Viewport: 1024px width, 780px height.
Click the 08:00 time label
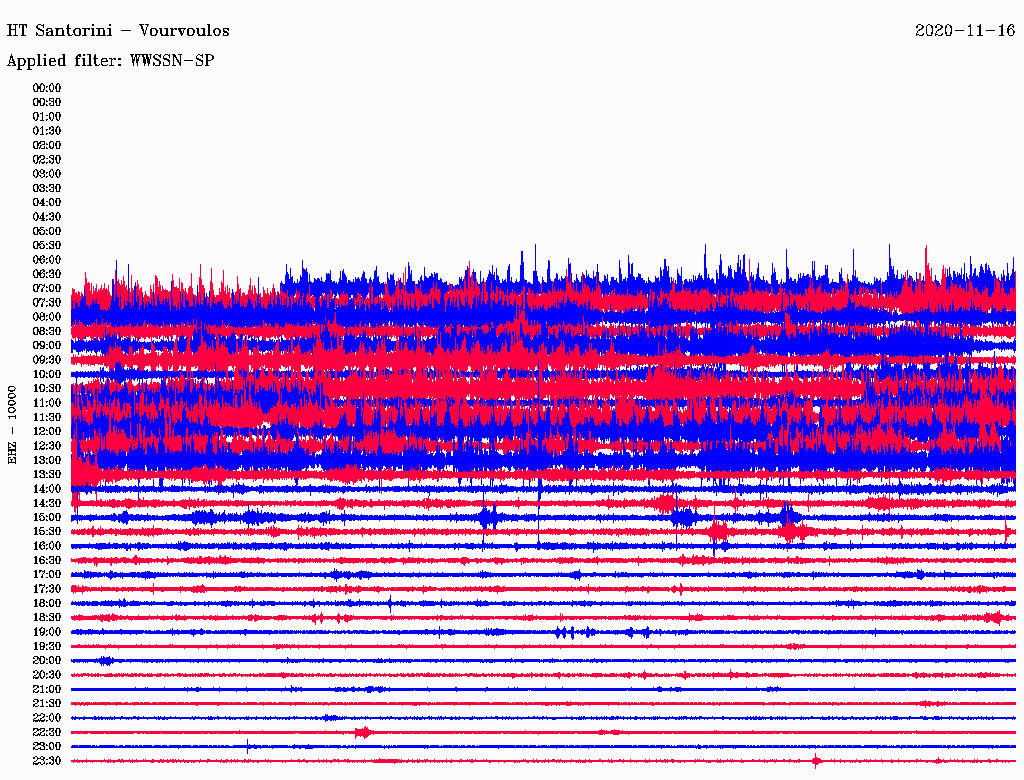coord(47,317)
